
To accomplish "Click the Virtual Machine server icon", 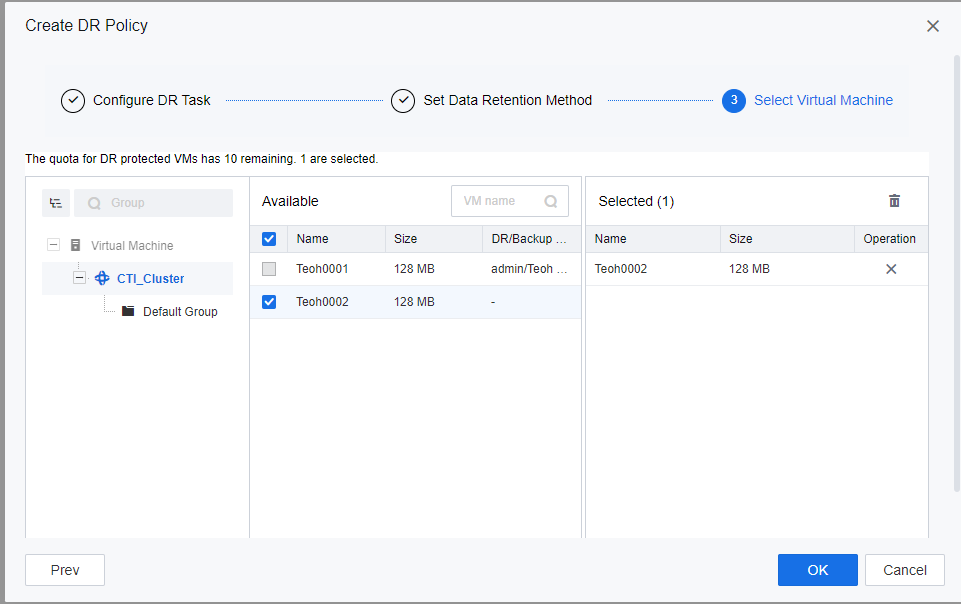I will pos(76,246).
